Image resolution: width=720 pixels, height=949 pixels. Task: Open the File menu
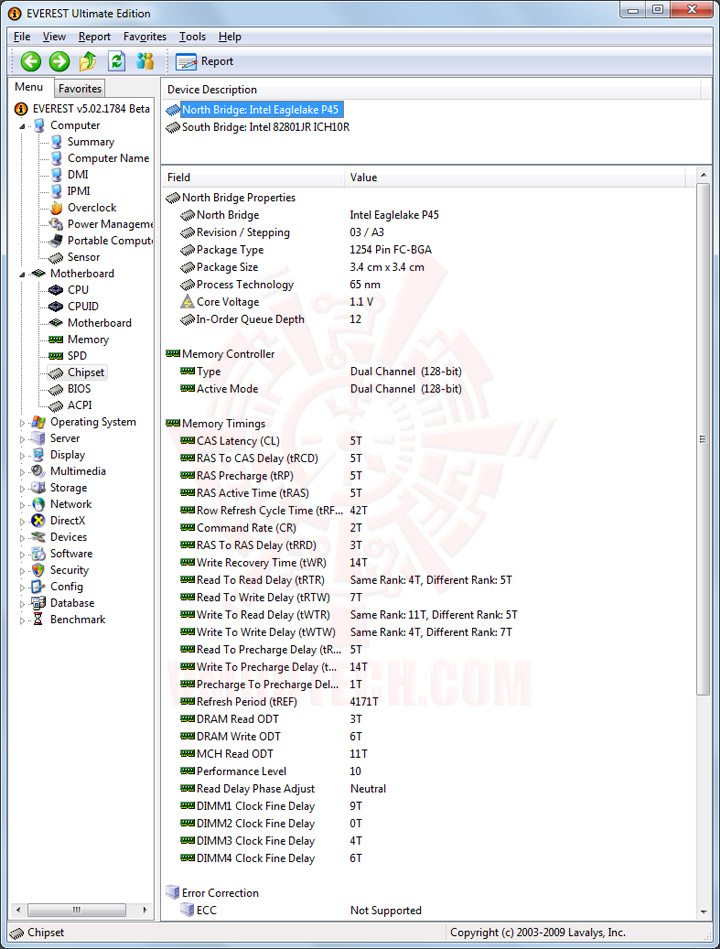[22, 36]
